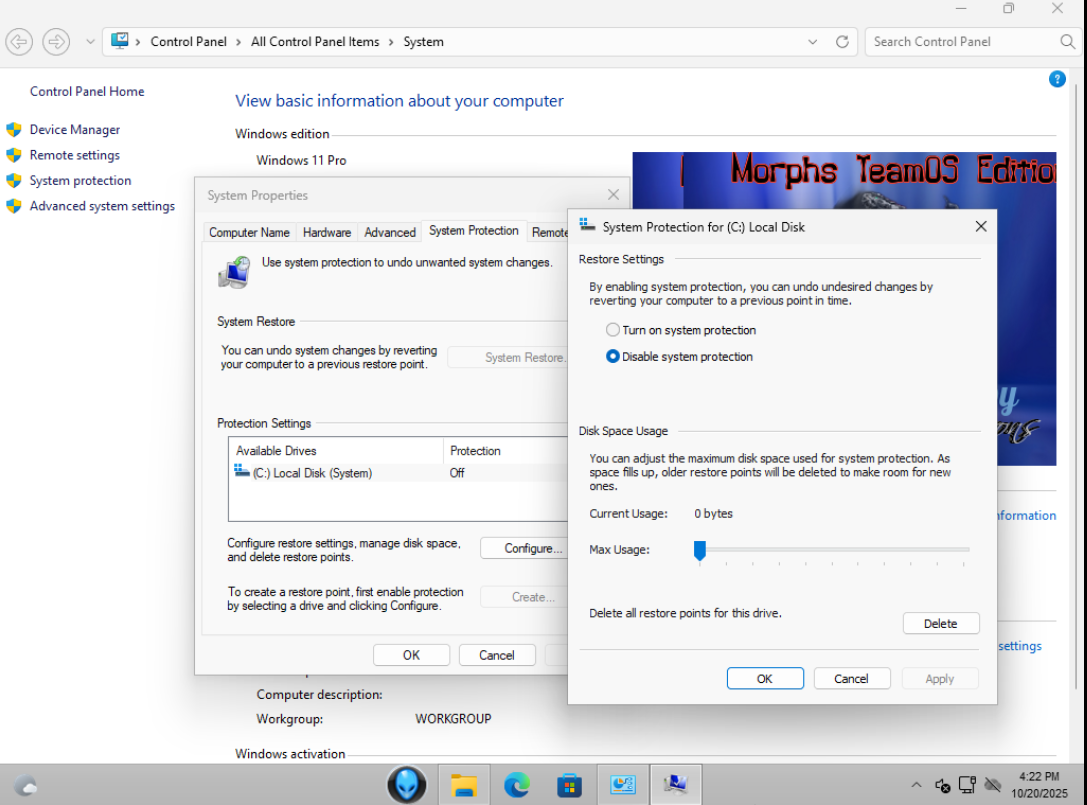Click the weather widget icon on taskbar

tap(26, 786)
